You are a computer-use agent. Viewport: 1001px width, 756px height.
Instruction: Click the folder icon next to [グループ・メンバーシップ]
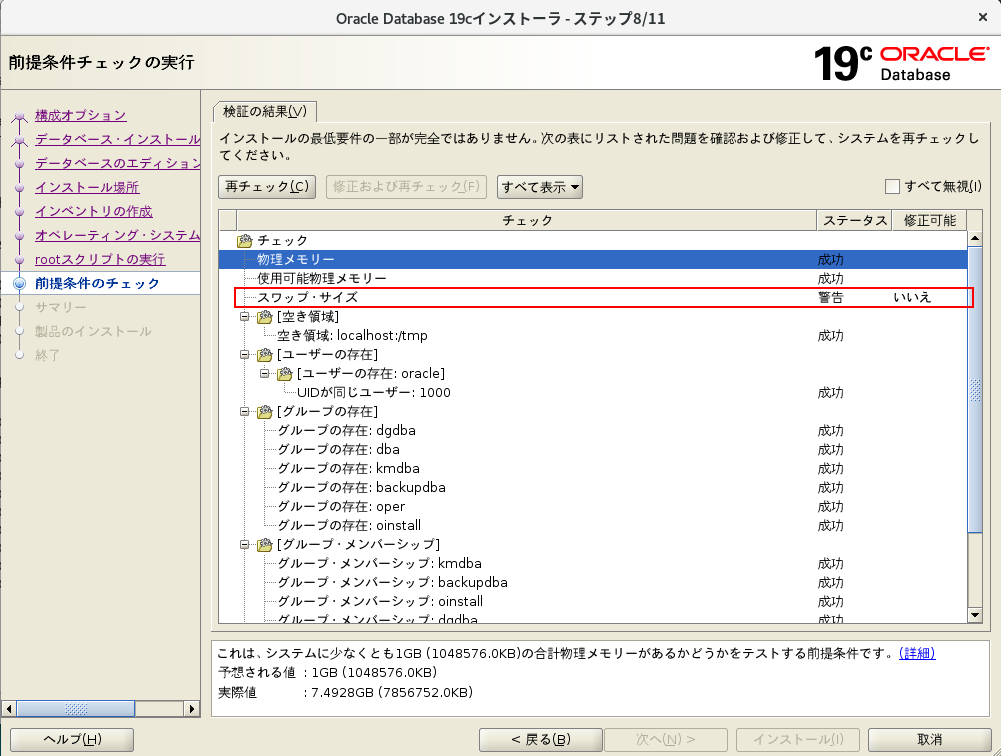click(265, 545)
